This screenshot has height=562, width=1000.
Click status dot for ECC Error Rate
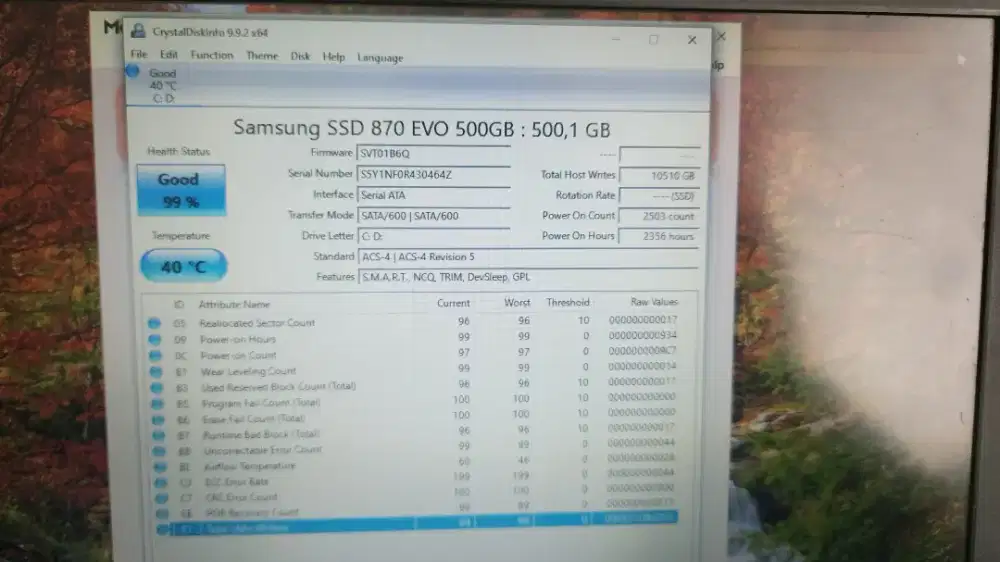pos(161,482)
